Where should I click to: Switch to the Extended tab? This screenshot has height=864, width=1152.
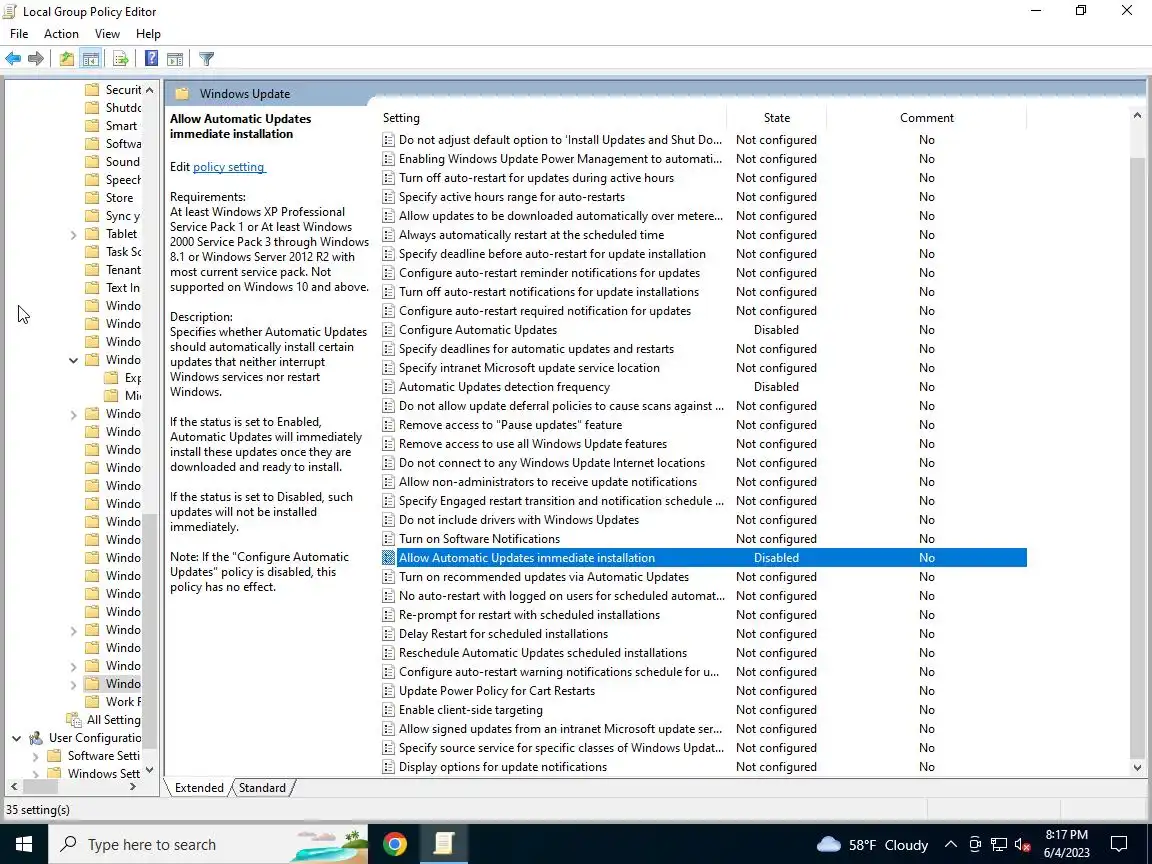[199, 788]
